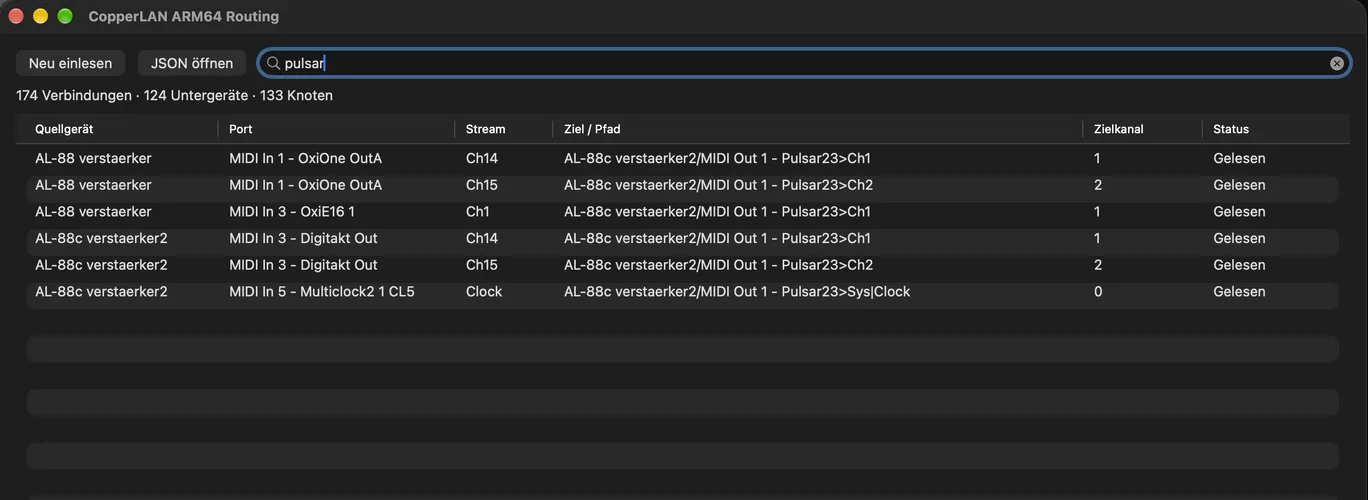Sort by the Ziel / Pfad column header
1368x500 pixels.
[592, 129]
